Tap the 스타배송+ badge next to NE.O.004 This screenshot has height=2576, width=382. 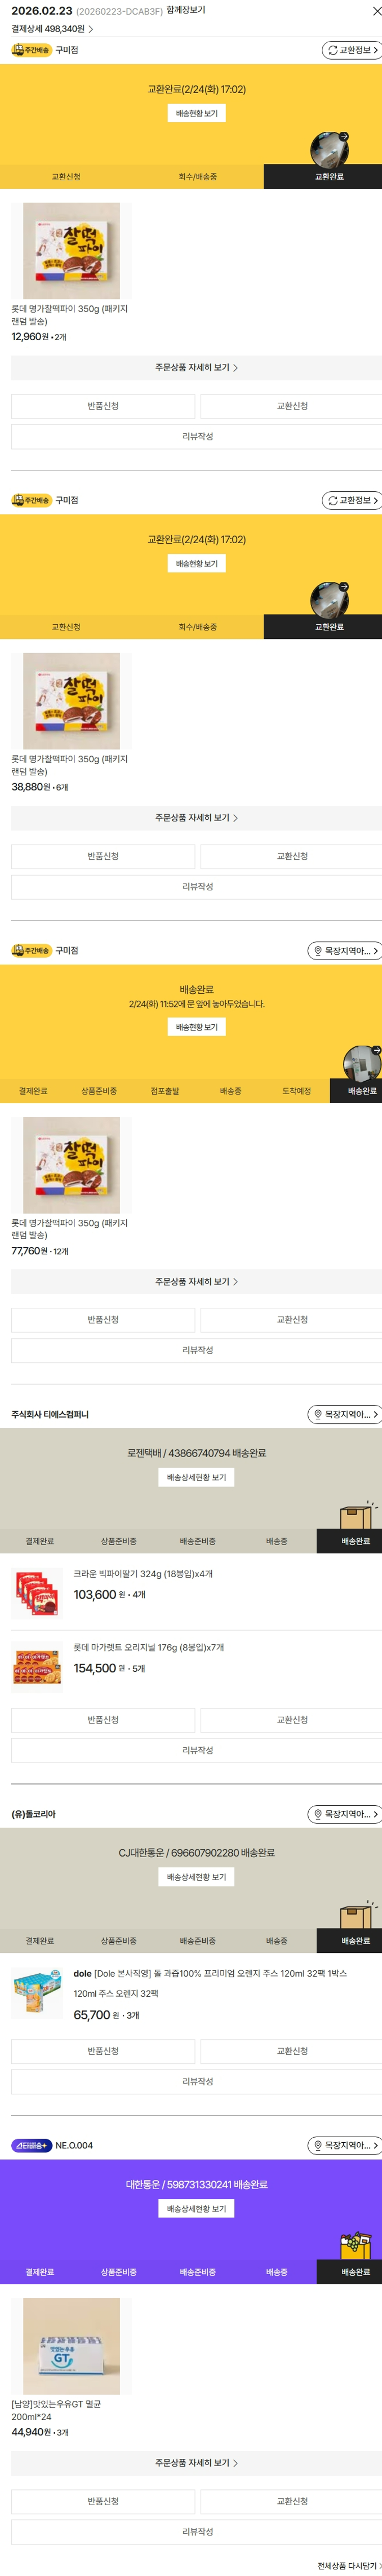click(31, 2145)
